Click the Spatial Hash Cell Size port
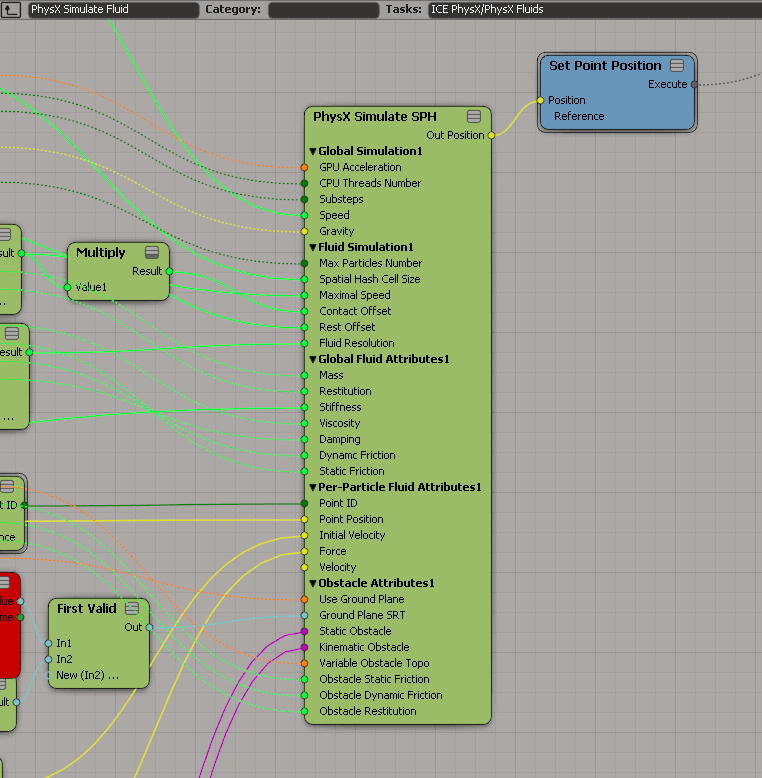 pyautogui.click(x=305, y=279)
